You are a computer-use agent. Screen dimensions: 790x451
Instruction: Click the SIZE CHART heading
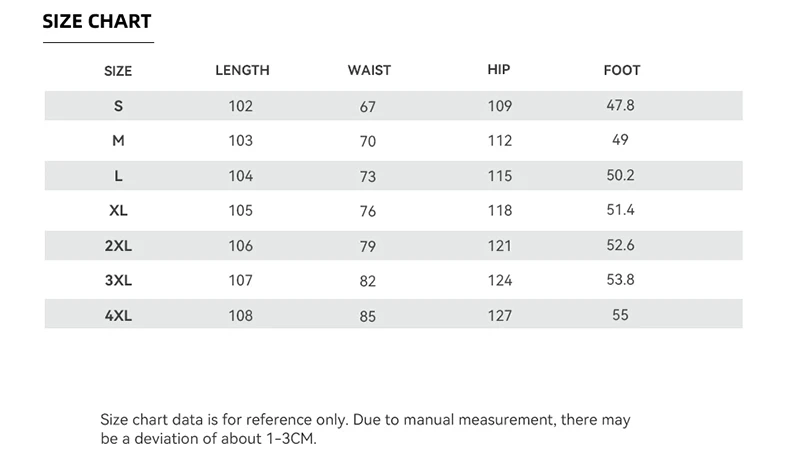coord(97,22)
